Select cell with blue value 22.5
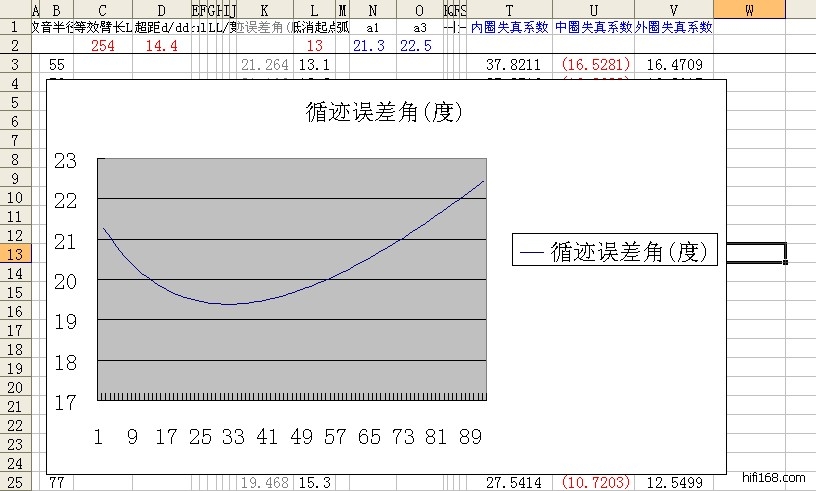 point(415,46)
